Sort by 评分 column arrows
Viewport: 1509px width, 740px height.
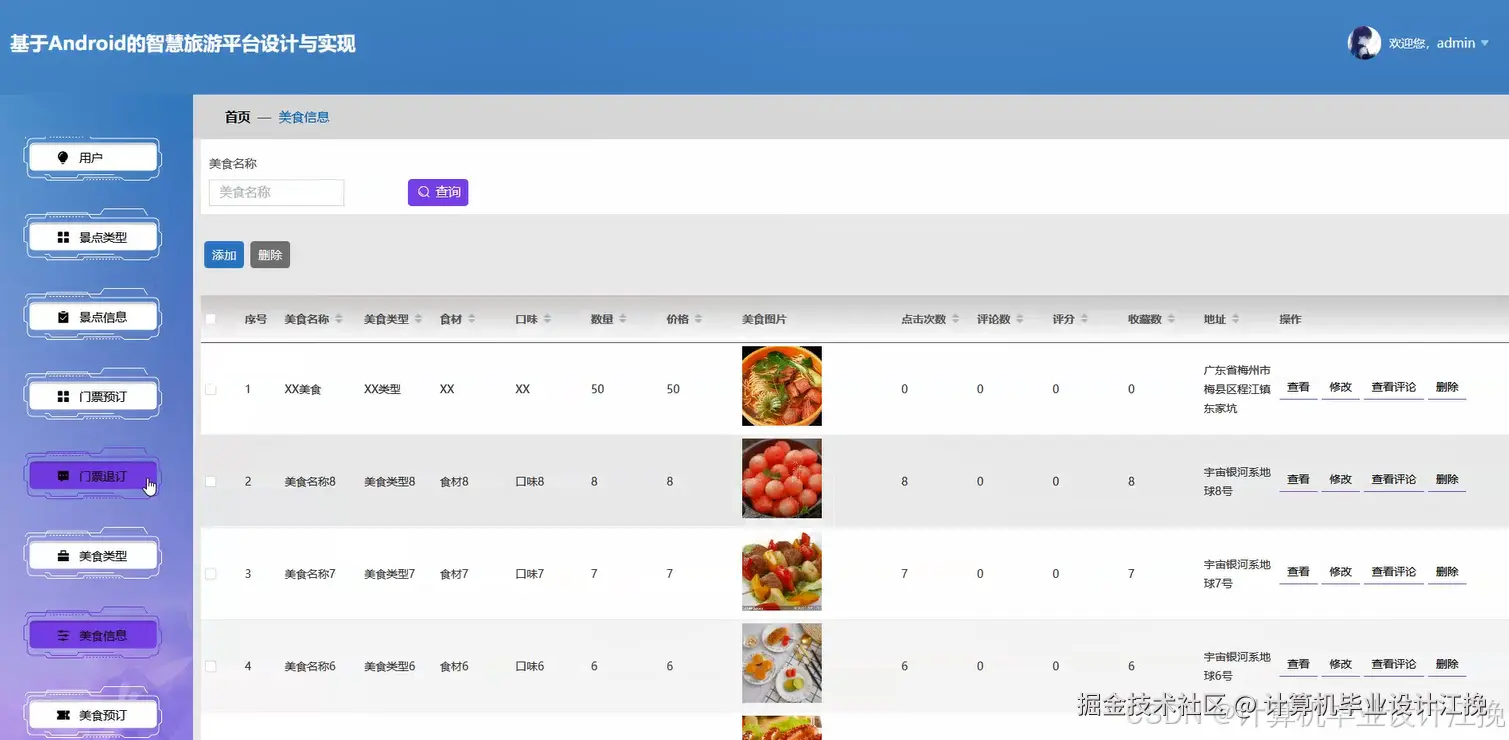1083,319
